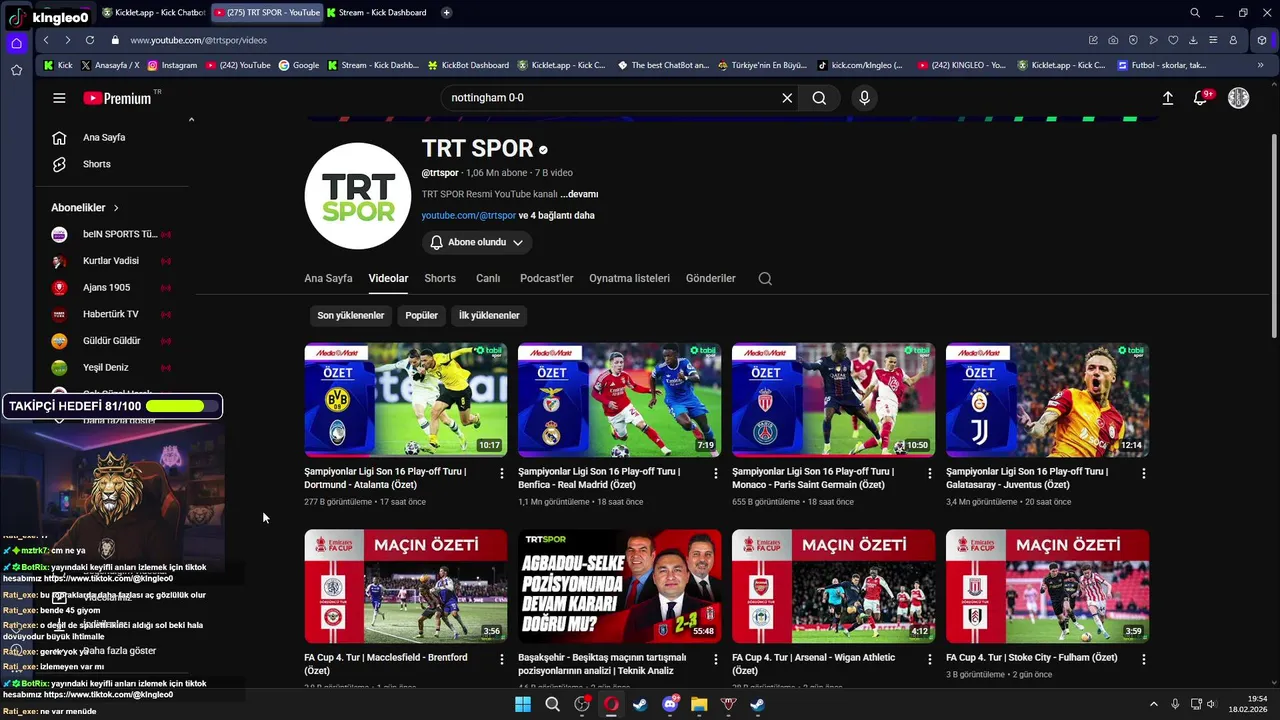Screen dimensions: 1280x720
Task: Click the Opera sidebar home icon
Action: pos(16,43)
